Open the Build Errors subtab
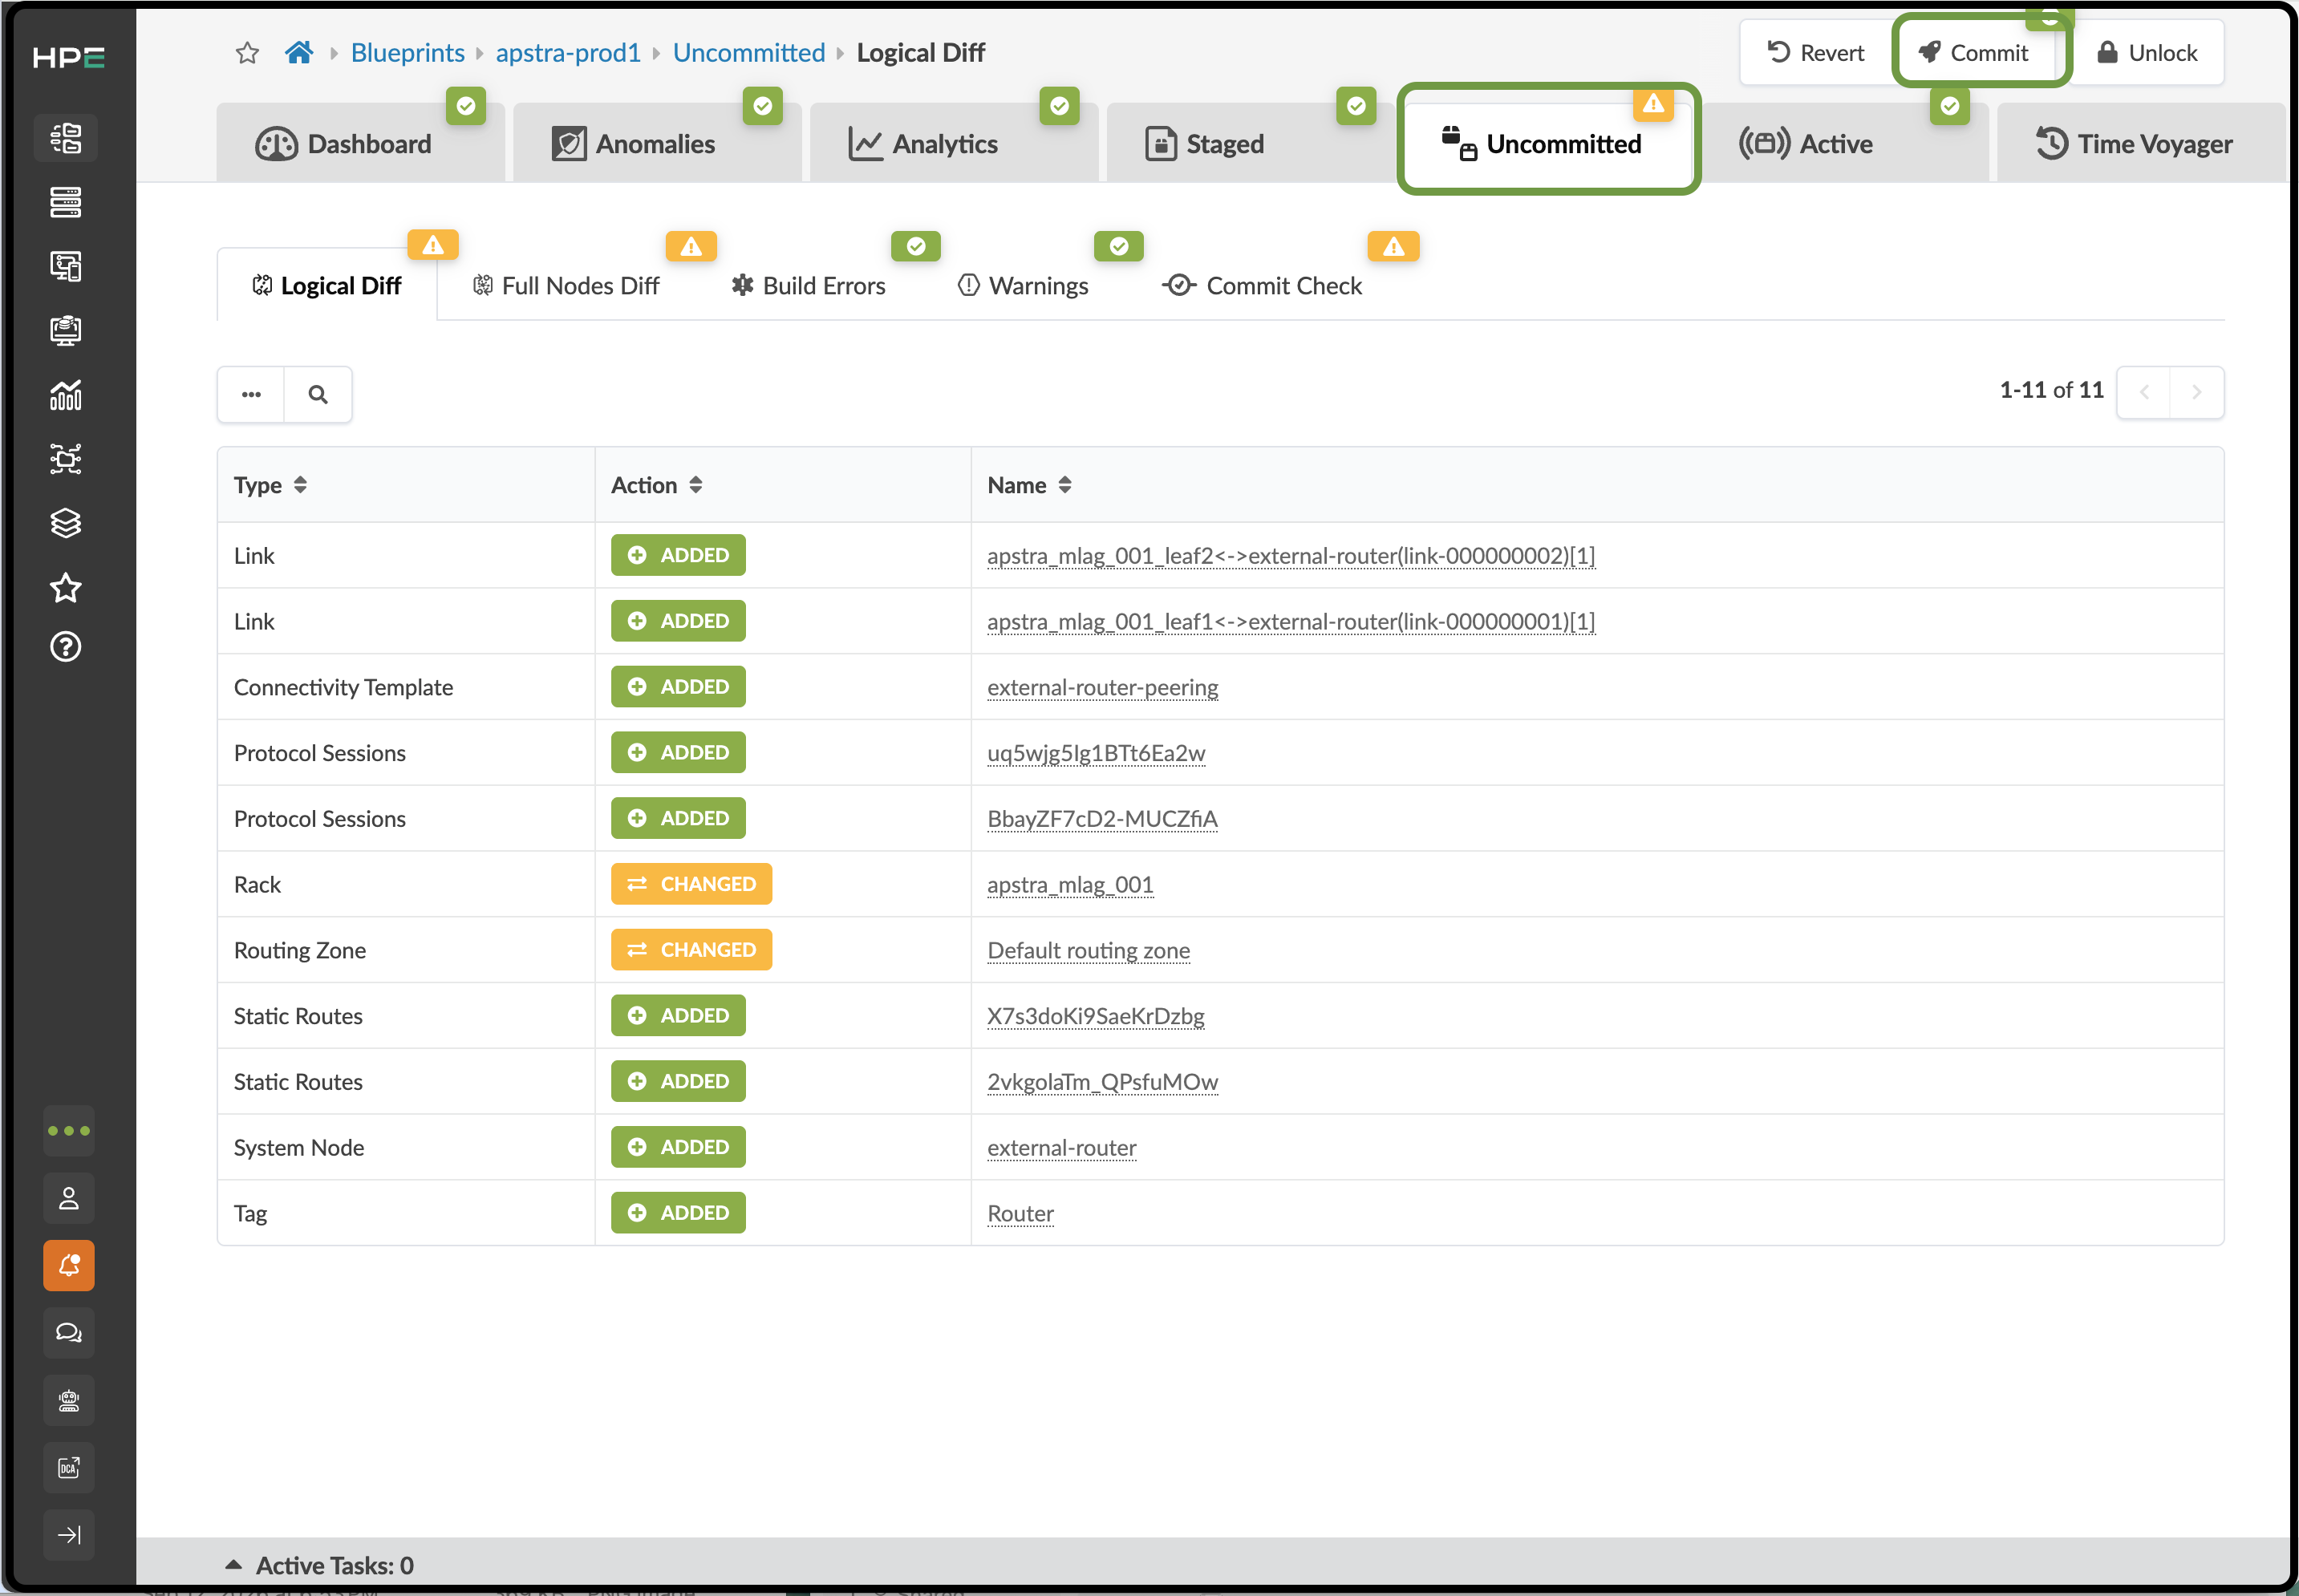2299x1596 pixels. tap(808, 286)
